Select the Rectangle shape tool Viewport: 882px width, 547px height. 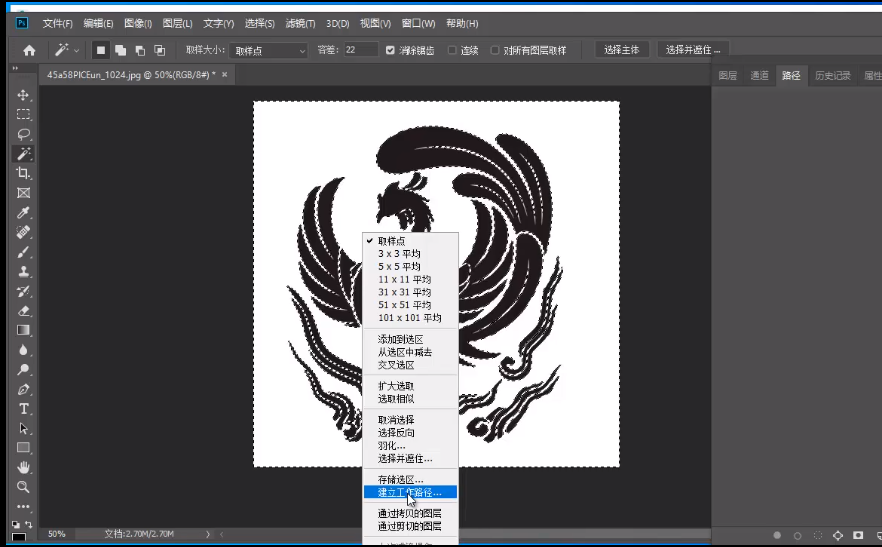(x=23, y=448)
